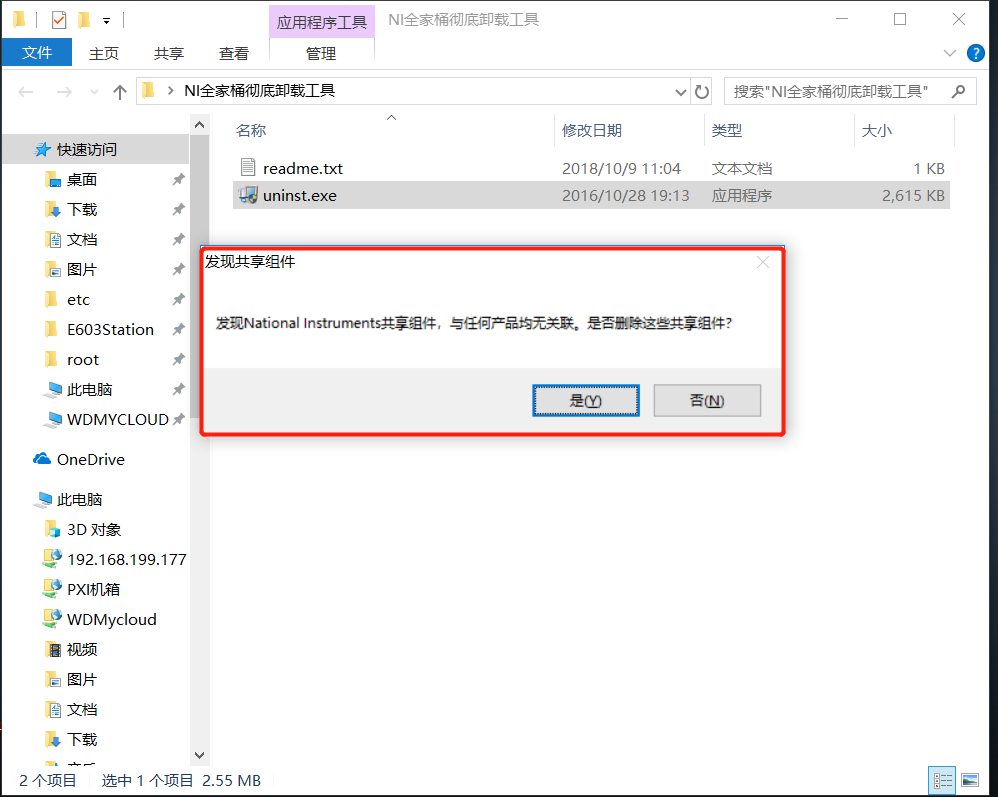Sort by 修改日期 column header

591,130
